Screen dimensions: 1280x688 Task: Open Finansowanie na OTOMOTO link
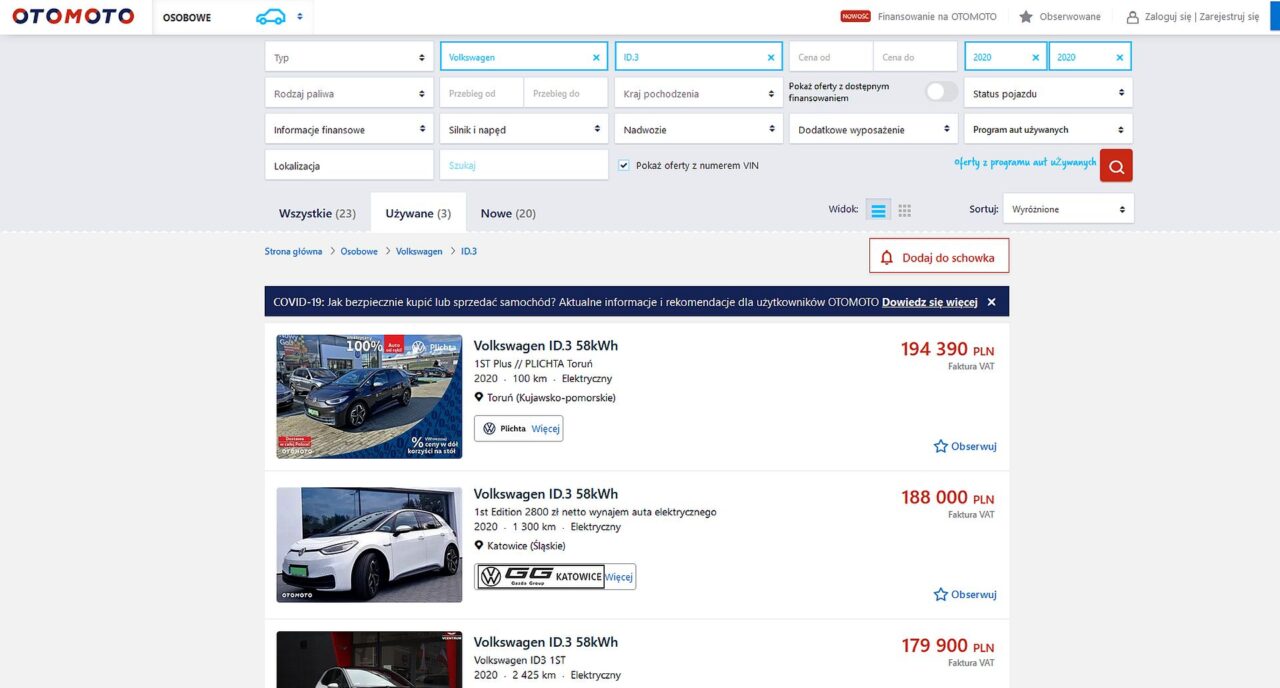(937, 17)
